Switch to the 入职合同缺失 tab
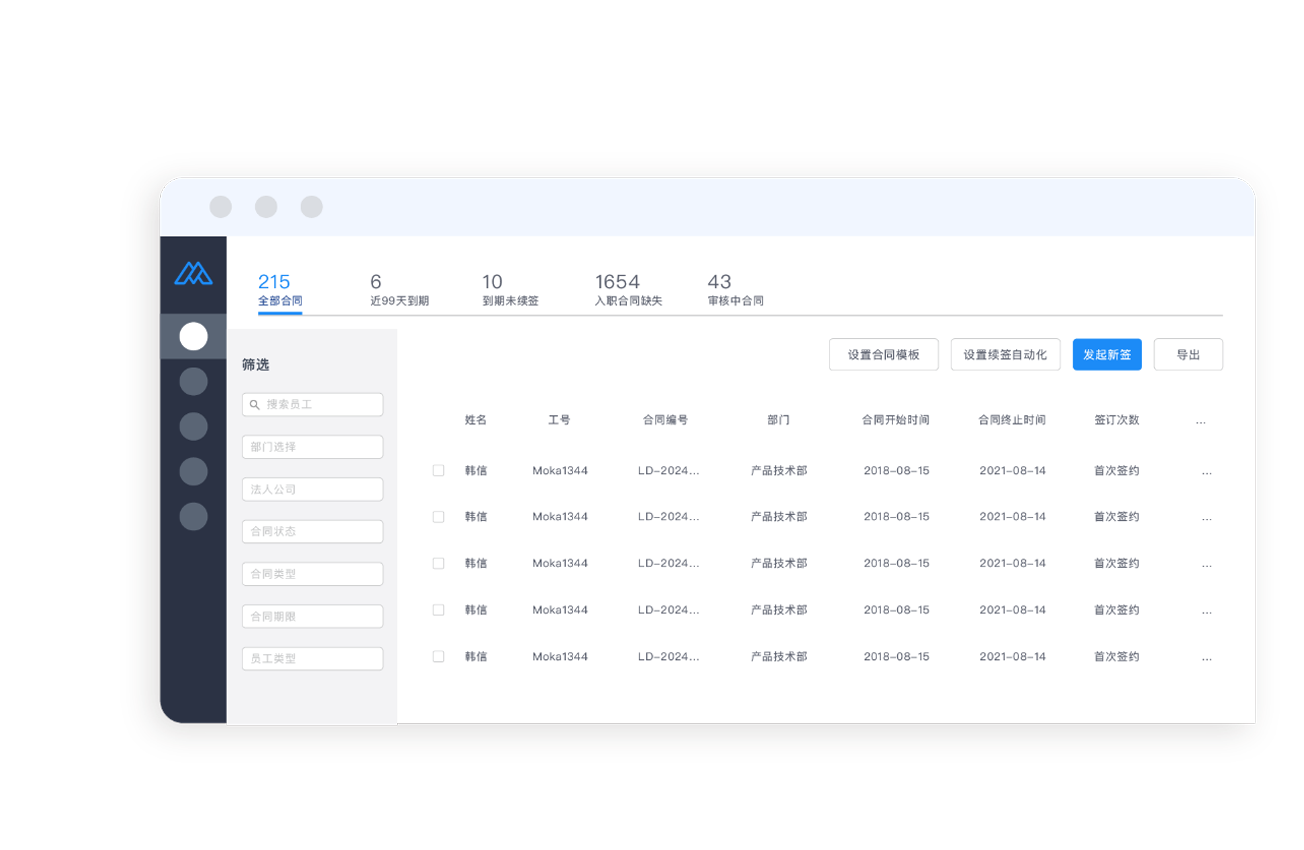The height and width of the screenshot is (850, 1304). pyautogui.click(x=628, y=290)
